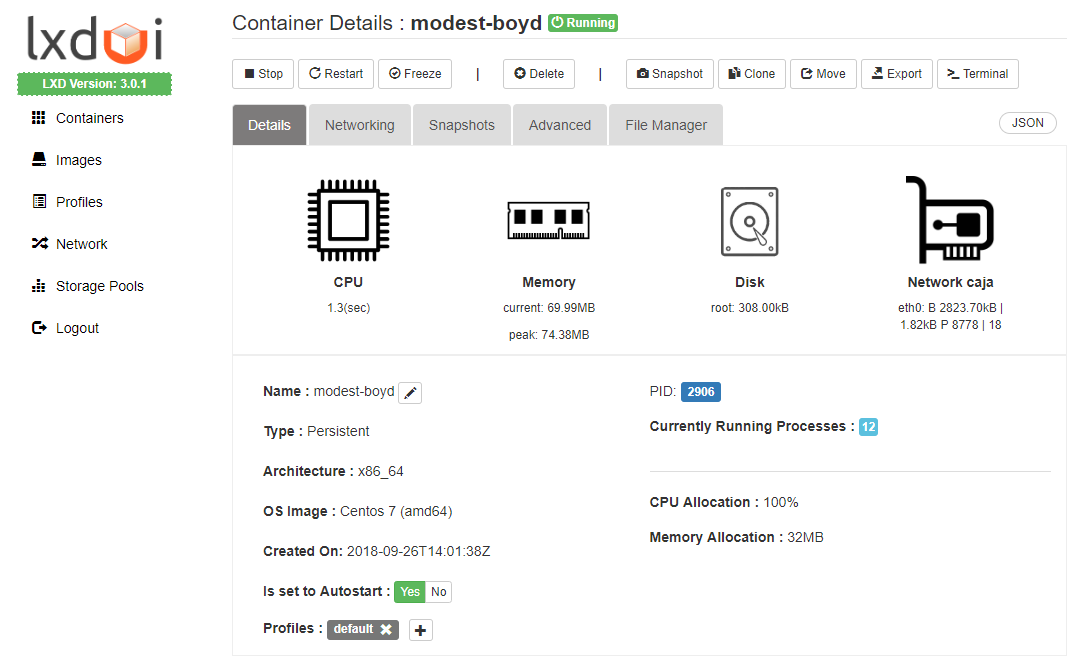Click the created date 2018-09-26T14:01:38Z
Viewport: 1082px width, 667px height.
click(418, 551)
